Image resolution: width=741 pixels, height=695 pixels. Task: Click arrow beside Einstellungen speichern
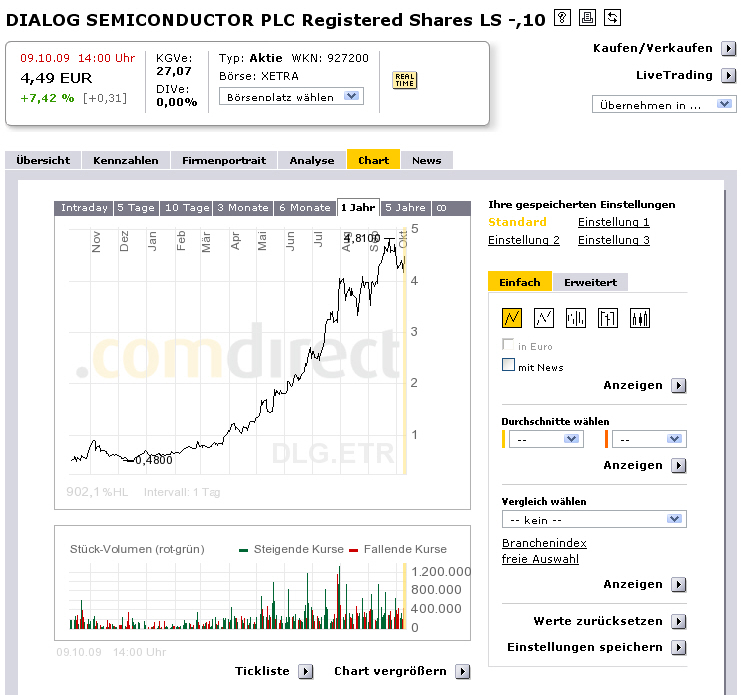pos(679,647)
